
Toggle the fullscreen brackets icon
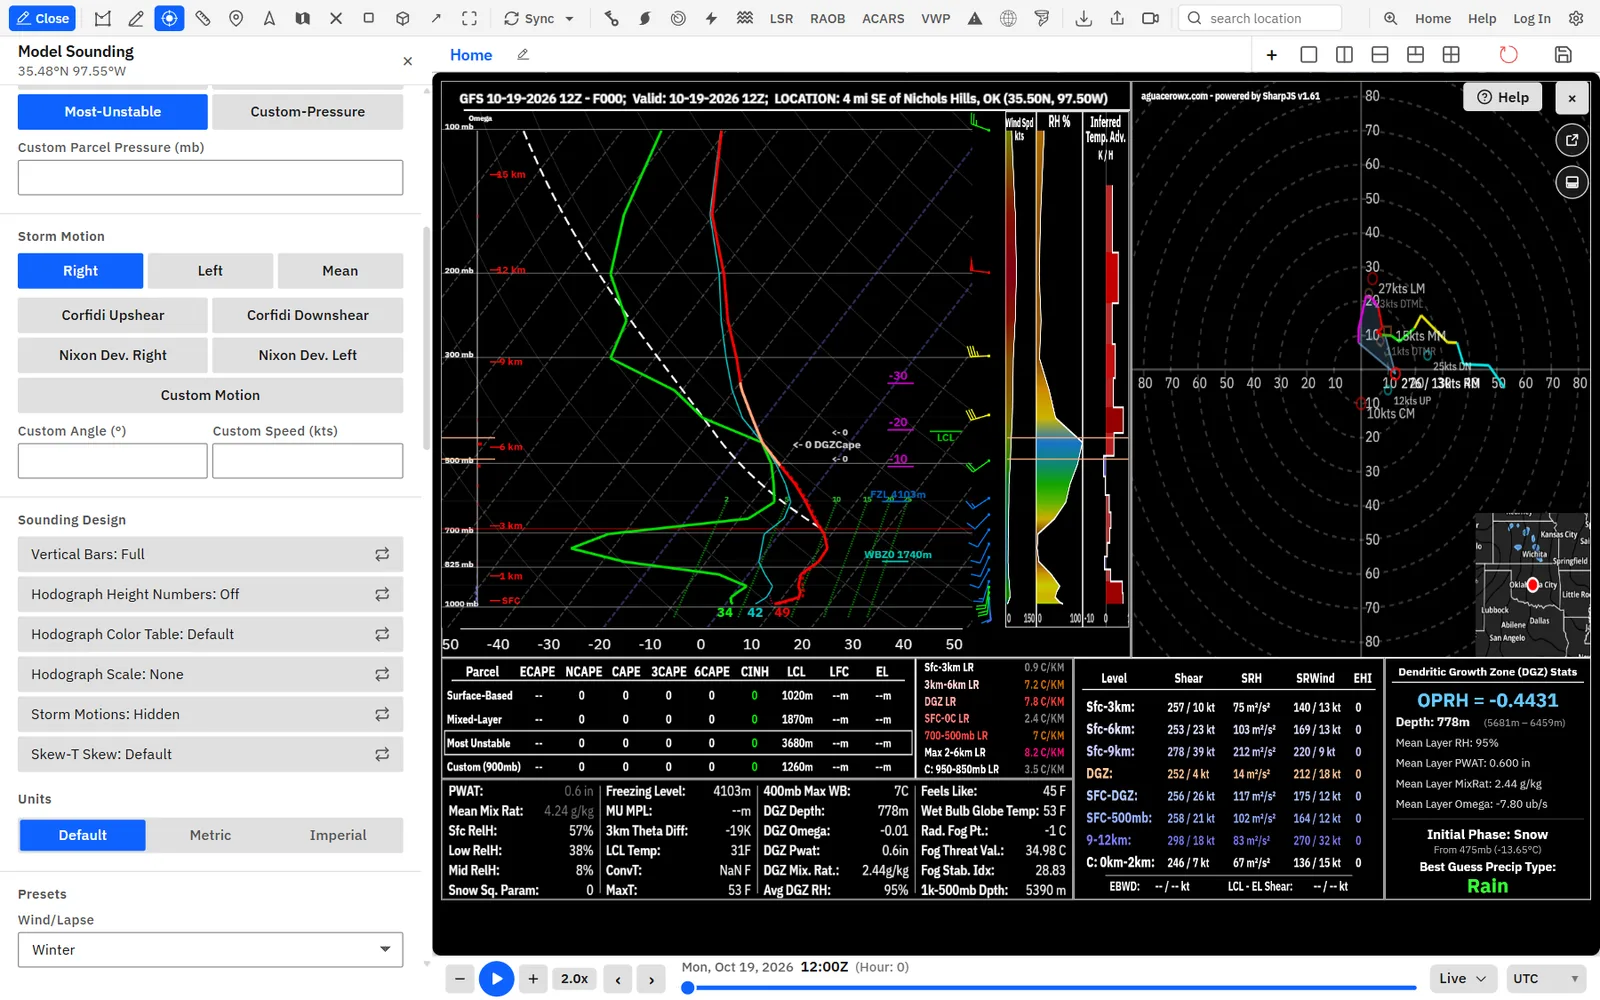tap(469, 18)
